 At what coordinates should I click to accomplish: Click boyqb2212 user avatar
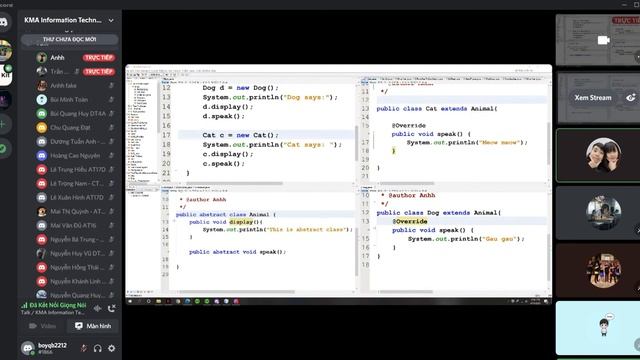tap(27, 348)
